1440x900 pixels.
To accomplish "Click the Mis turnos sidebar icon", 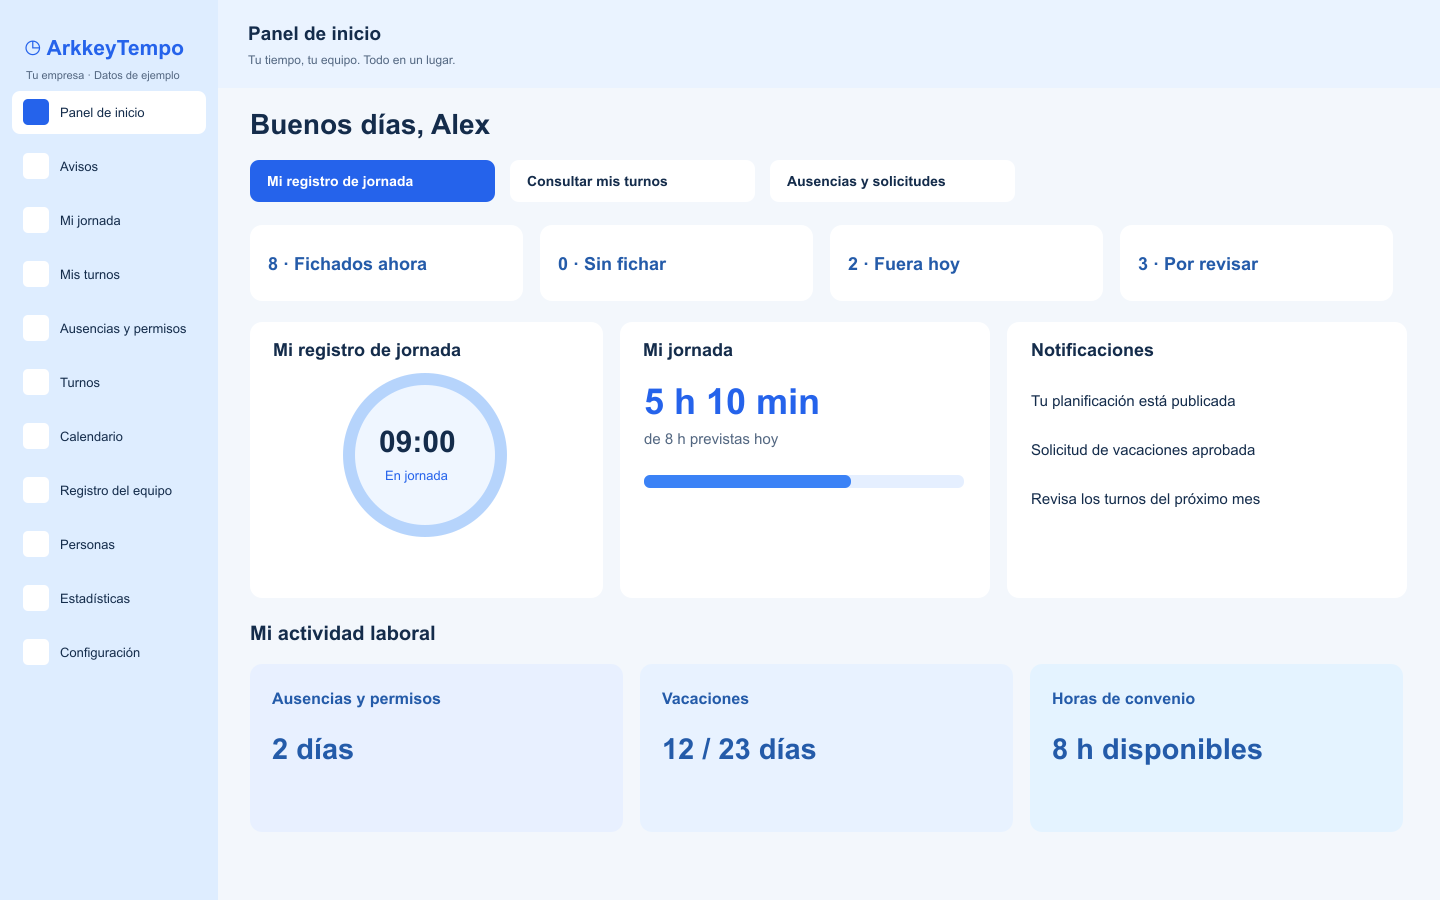I will pyautogui.click(x=36, y=274).
